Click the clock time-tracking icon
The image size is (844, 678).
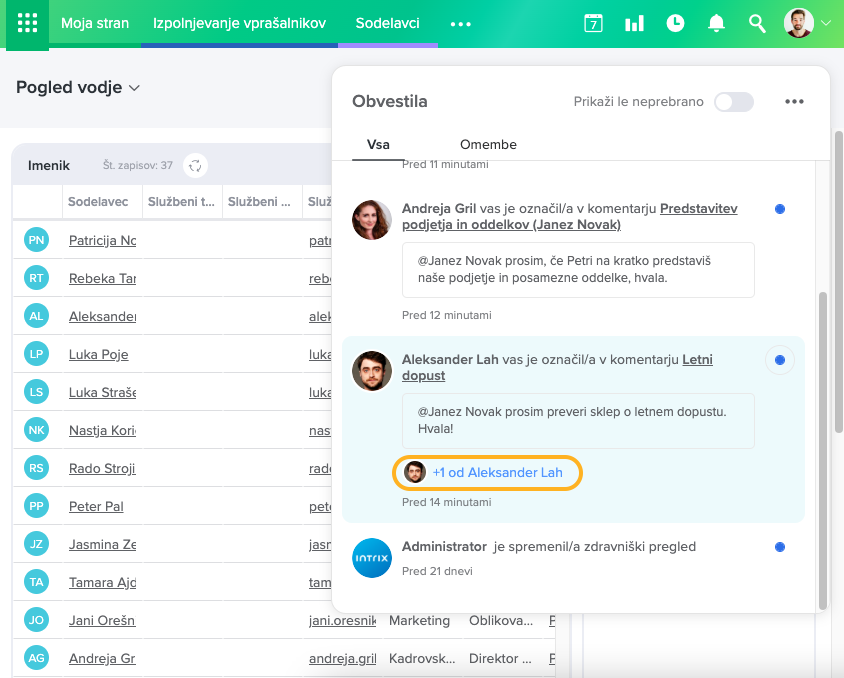(675, 23)
